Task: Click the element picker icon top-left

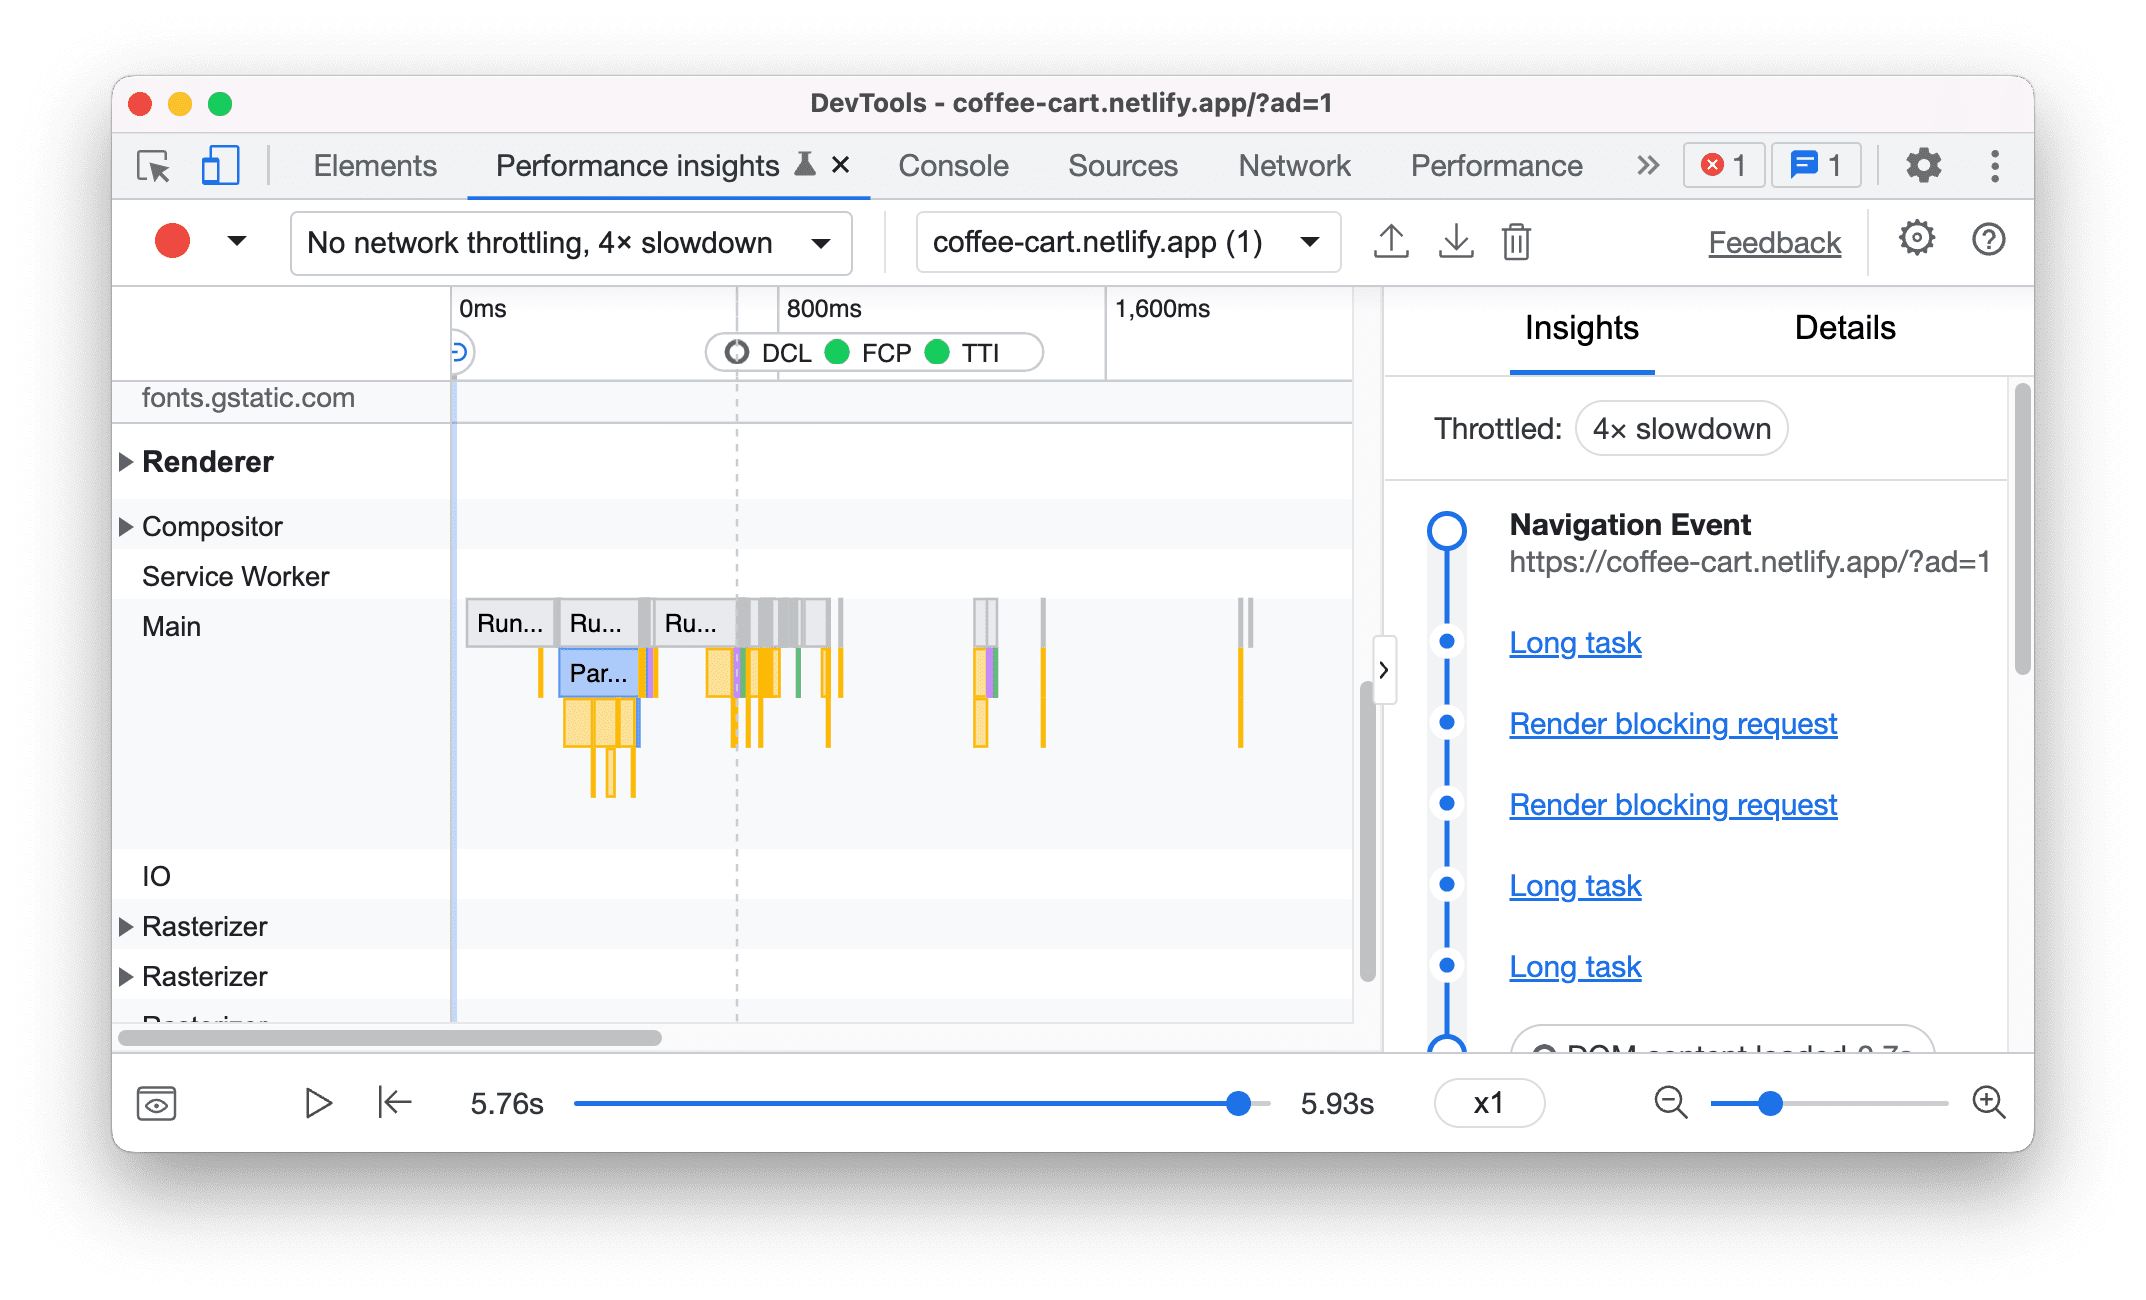Action: (153, 166)
